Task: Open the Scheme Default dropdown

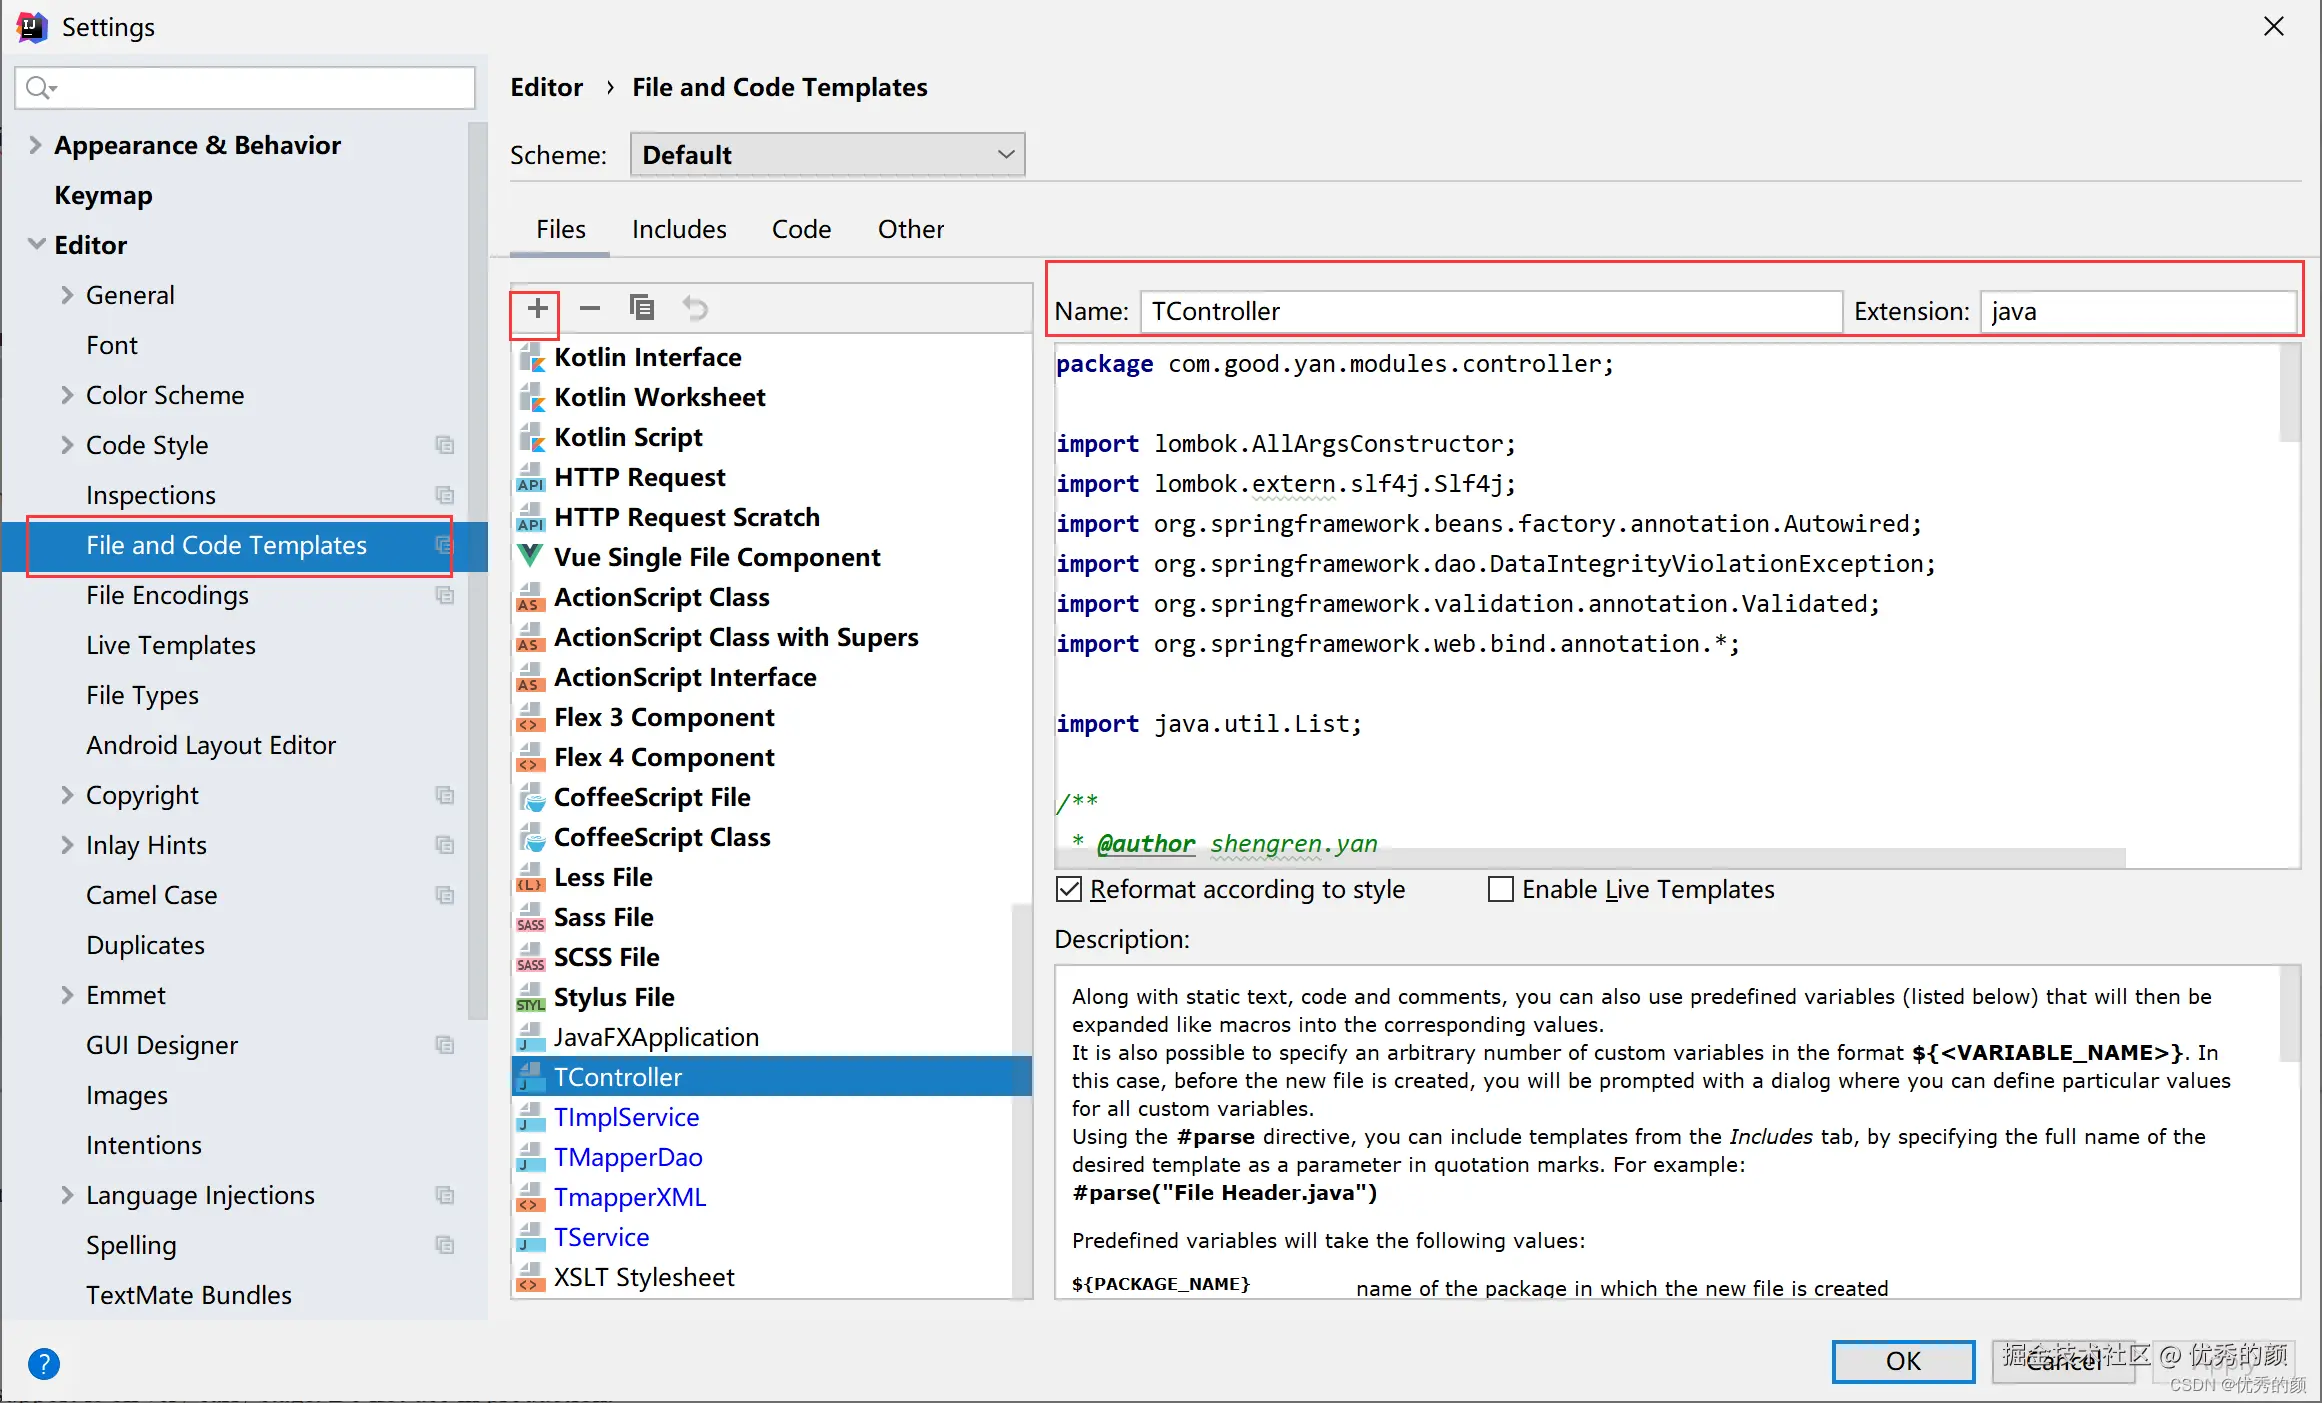Action: coord(827,155)
